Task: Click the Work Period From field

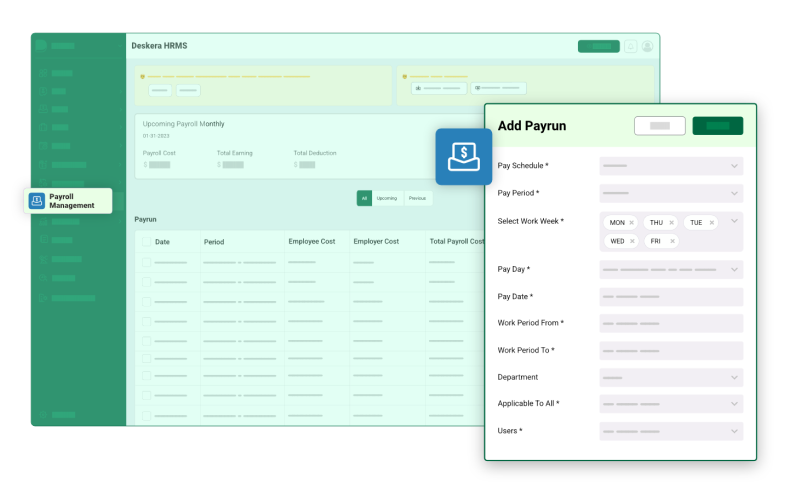Action: click(x=671, y=323)
